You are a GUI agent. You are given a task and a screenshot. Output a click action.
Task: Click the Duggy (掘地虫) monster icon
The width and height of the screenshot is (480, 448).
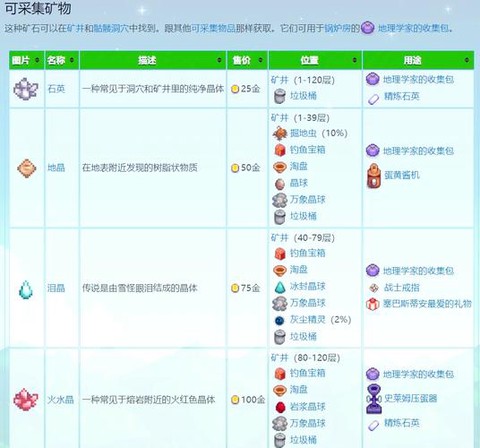click(280, 133)
